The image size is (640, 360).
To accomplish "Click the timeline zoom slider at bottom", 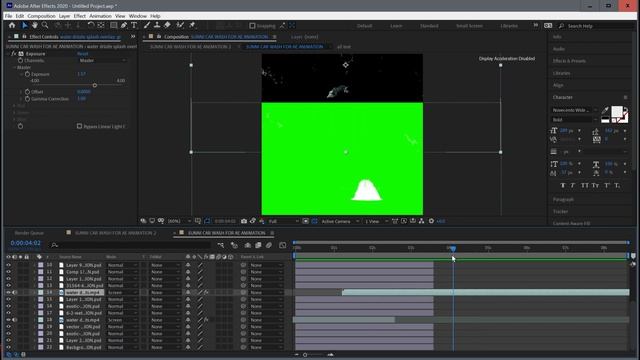I will coord(305,355).
